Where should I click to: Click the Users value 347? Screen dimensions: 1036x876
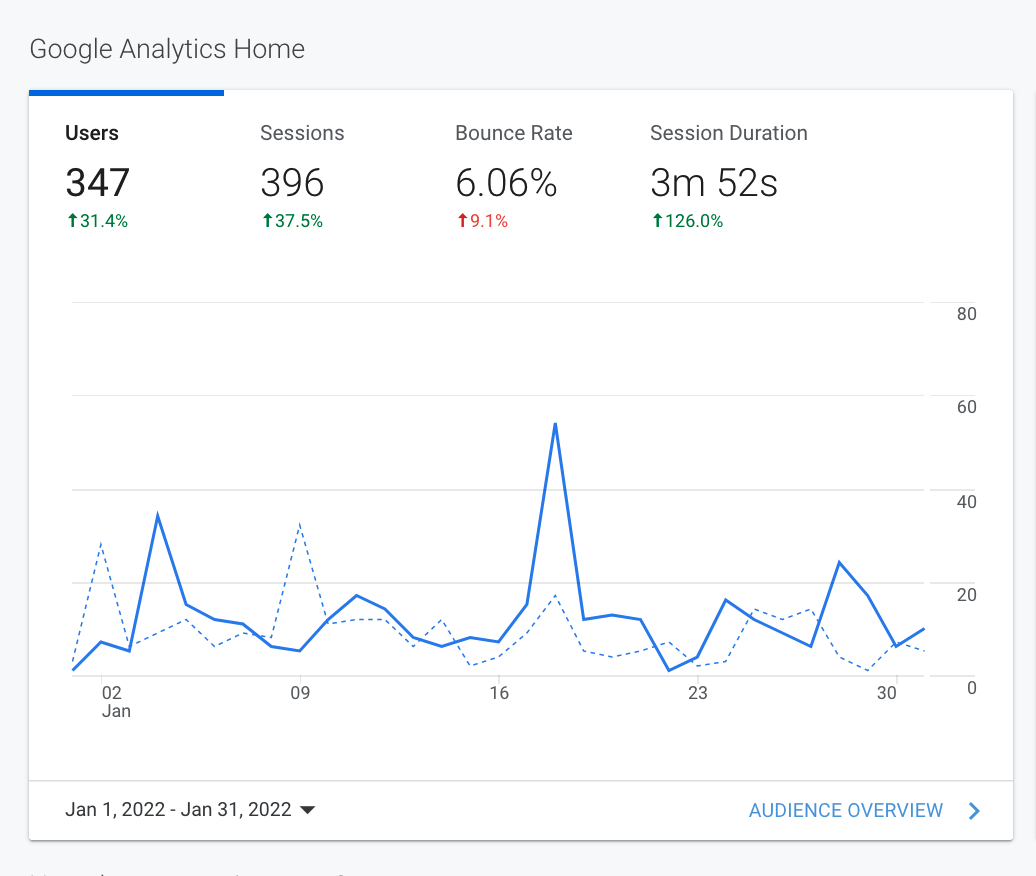point(97,183)
